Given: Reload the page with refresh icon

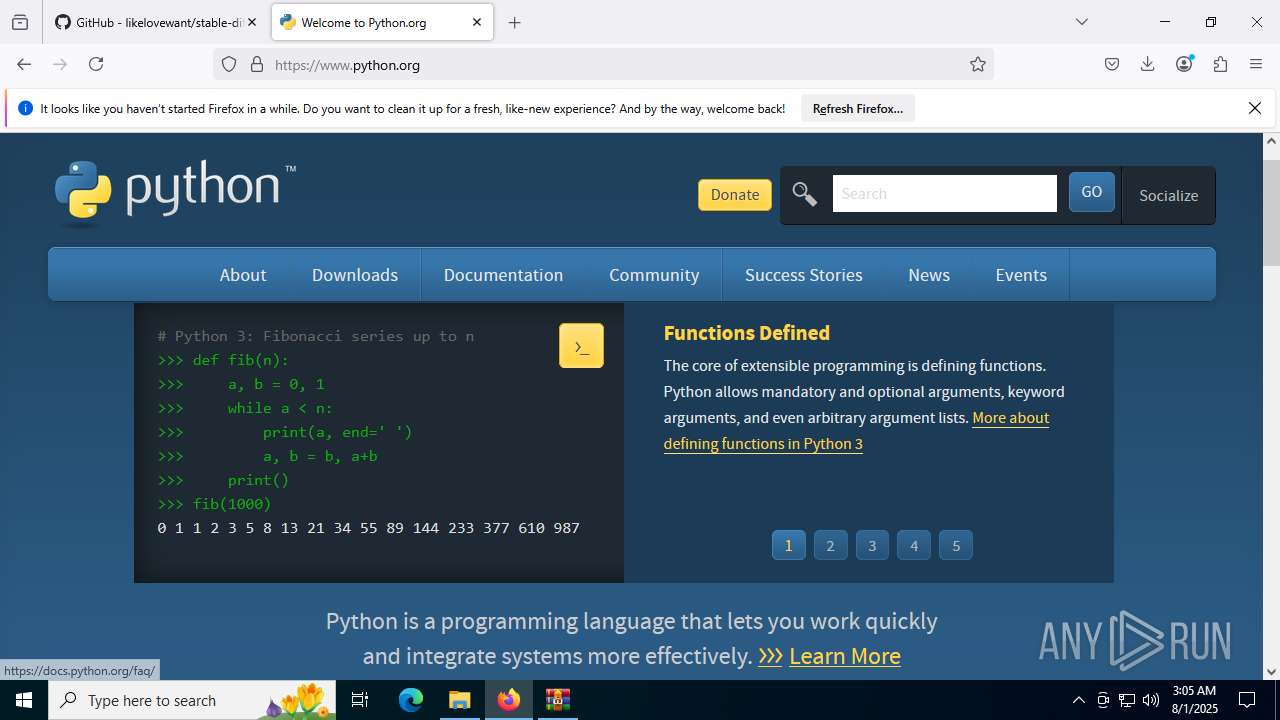Looking at the screenshot, I should [96, 64].
